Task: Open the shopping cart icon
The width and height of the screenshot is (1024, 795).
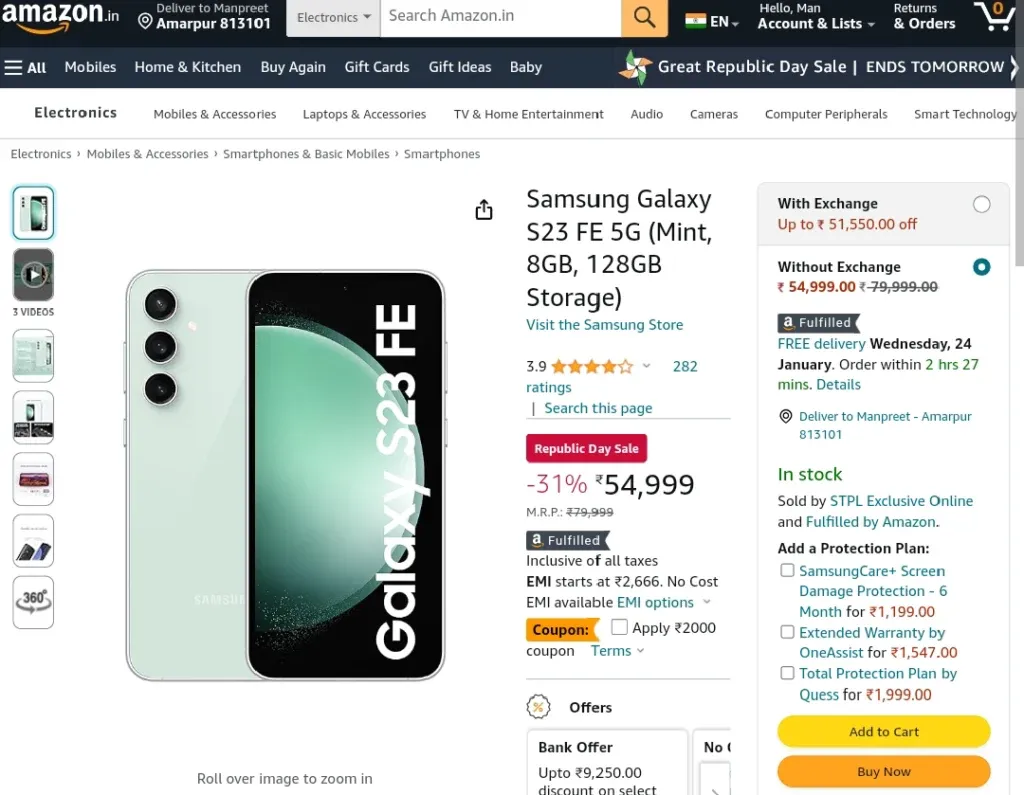Action: click(994, 16)
